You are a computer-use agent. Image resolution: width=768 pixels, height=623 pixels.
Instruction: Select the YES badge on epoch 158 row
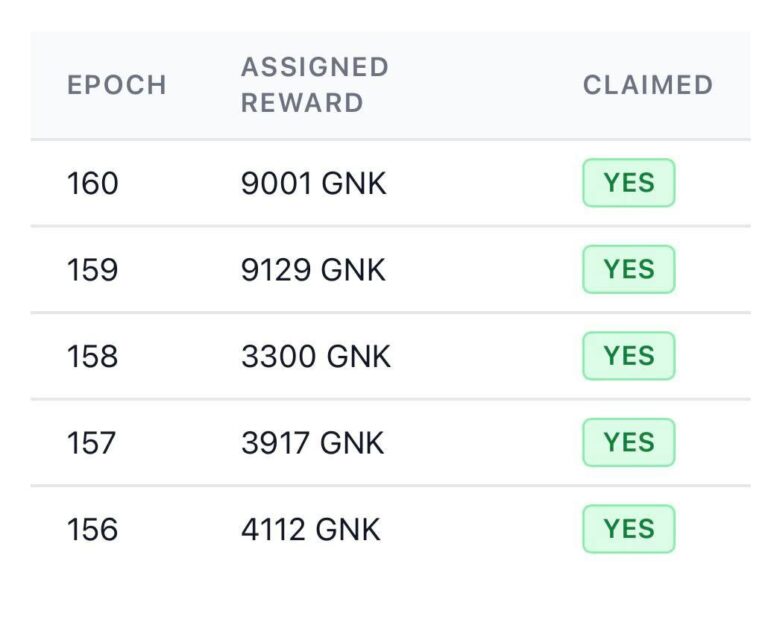(x=629, y=356)
